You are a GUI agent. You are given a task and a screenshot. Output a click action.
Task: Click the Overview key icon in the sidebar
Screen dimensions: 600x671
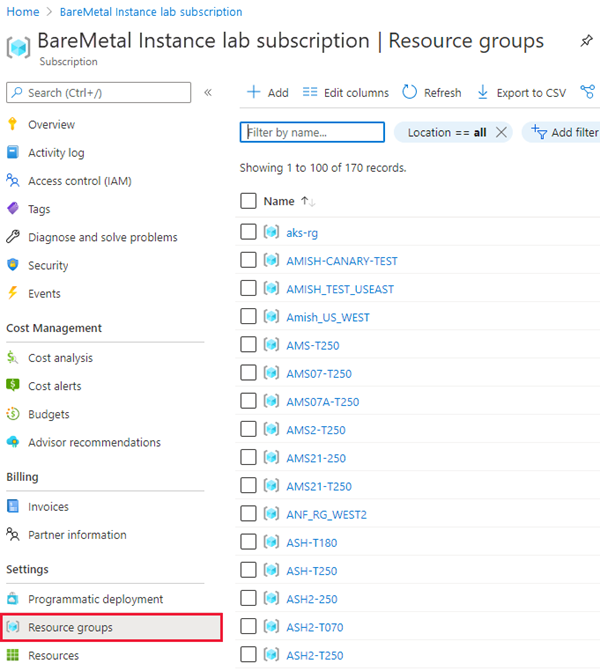(x=12, y=124)
